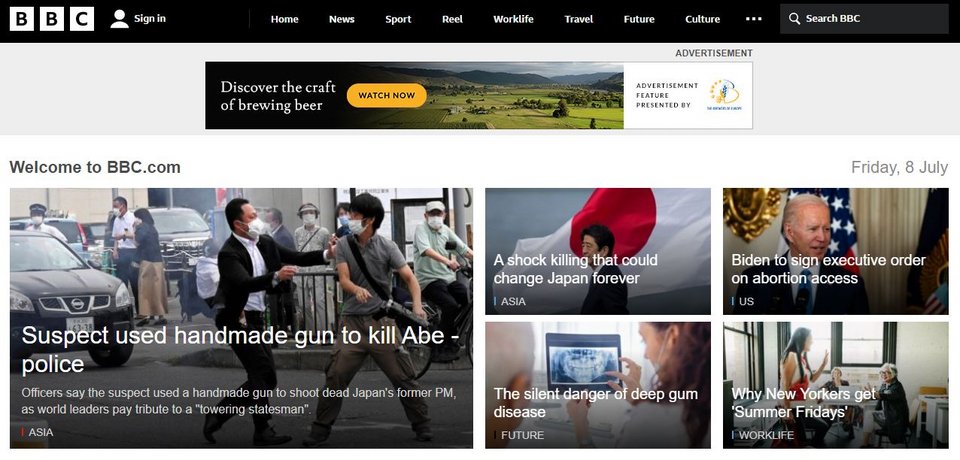Click the Sign in link
Screen dimensions: 960x460
[x=150, y=18]
